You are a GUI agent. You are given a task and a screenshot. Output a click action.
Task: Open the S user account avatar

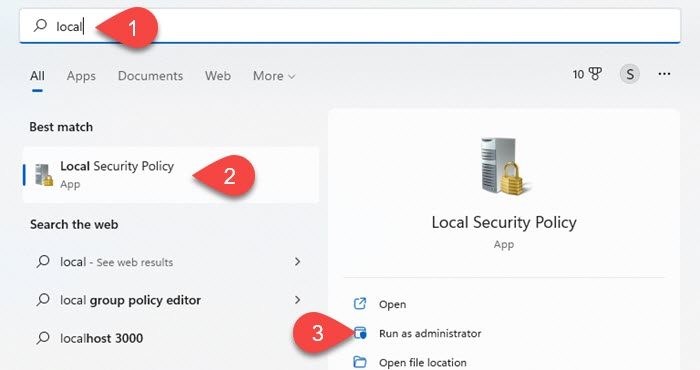(630, 74)
